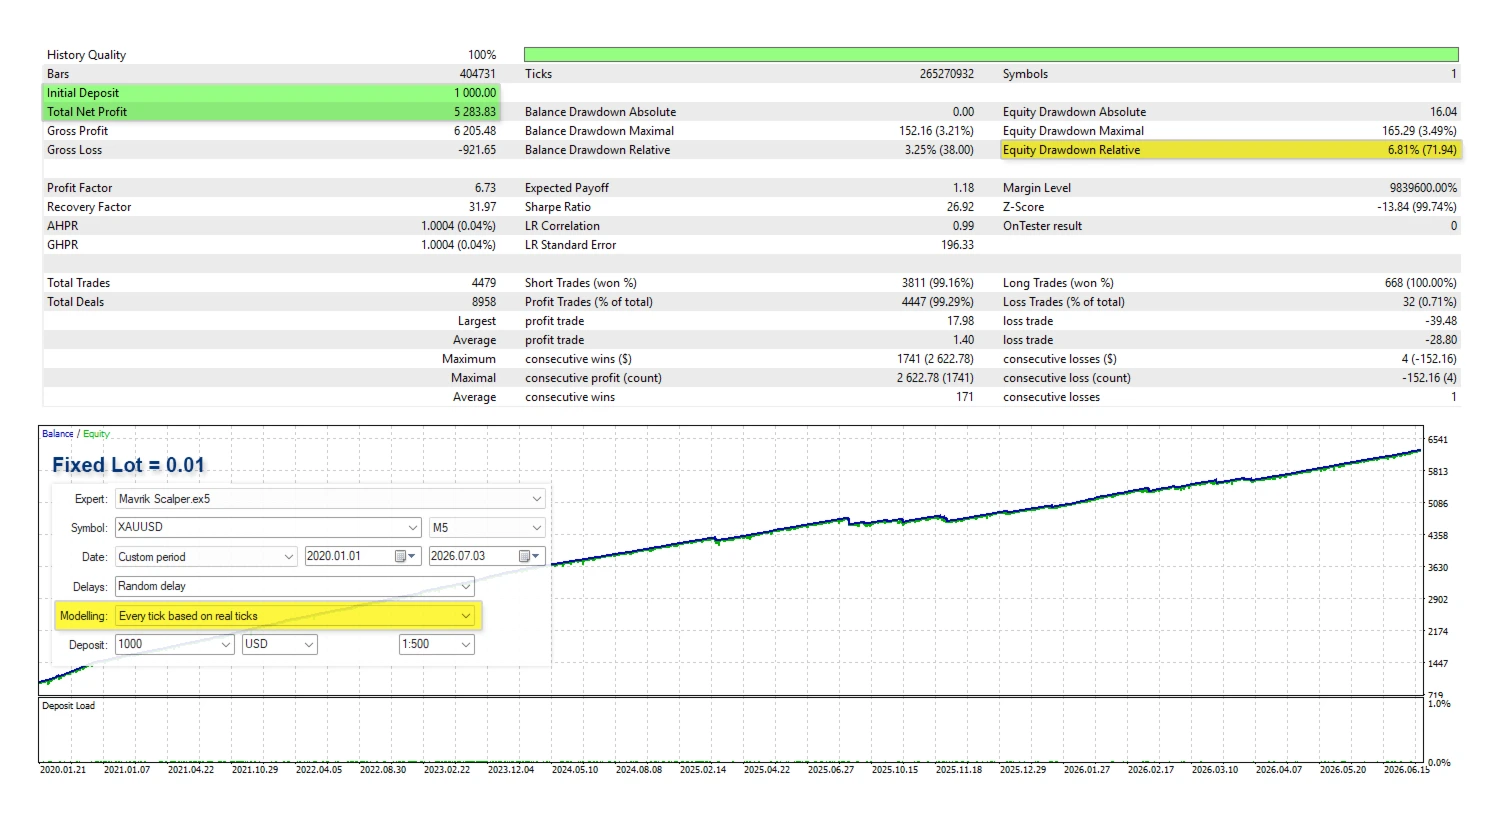
Task: Open the XAUUSD symbol dropdown
Action: point(413,527)
